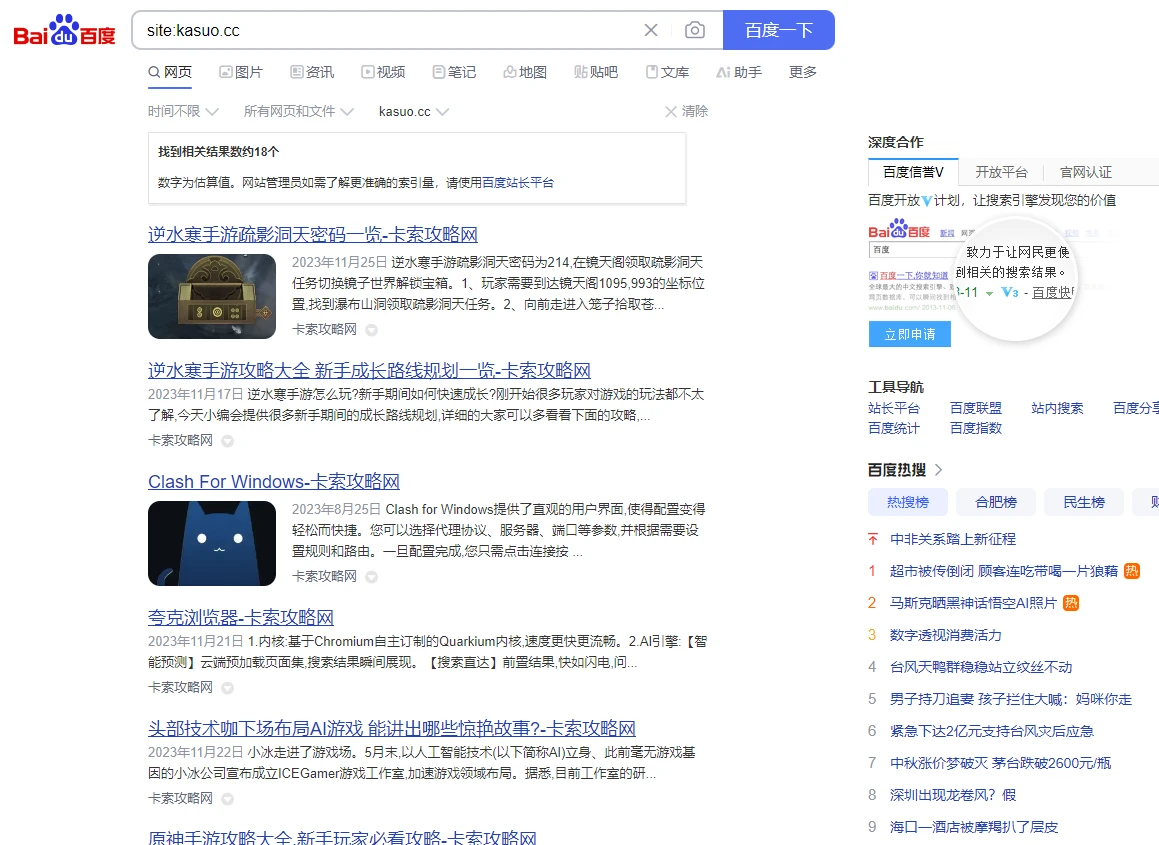Image resolution: width=1159 pixels, height=845 pixels.
Task: Expand the kasuo.cc site filter
Action: click(x=413, y=111)
